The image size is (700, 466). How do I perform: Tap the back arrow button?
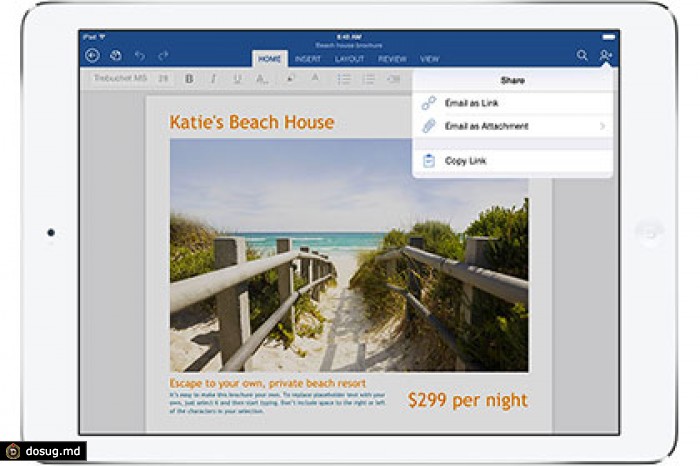[93, 56]
